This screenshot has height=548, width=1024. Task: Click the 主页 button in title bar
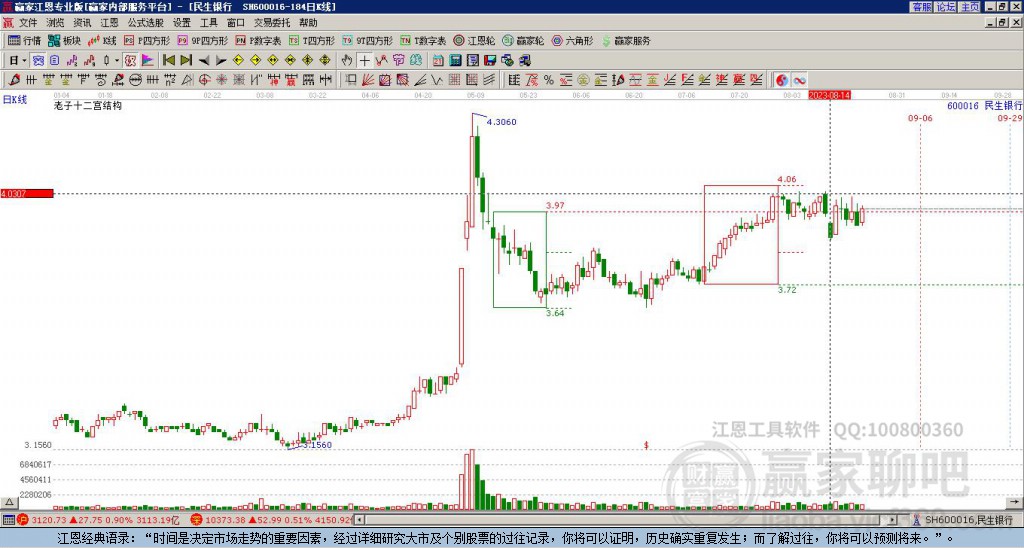tap(970, 7)
